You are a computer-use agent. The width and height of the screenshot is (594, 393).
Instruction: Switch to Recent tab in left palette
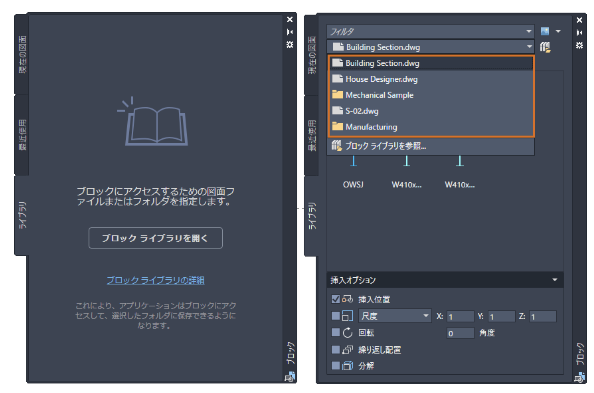[22, 135]
